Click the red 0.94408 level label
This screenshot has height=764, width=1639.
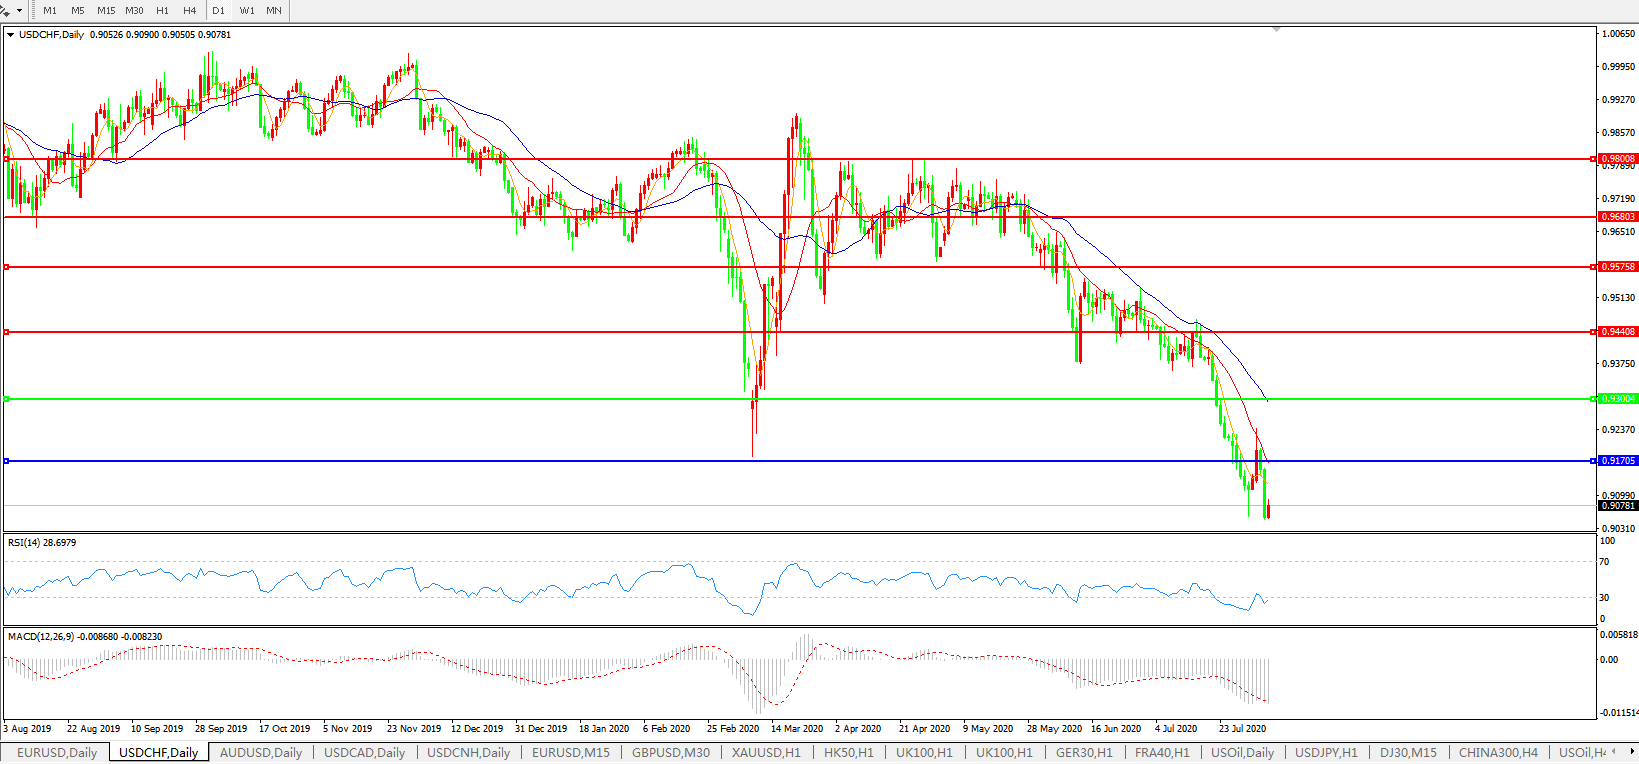tap(1617, 332)
